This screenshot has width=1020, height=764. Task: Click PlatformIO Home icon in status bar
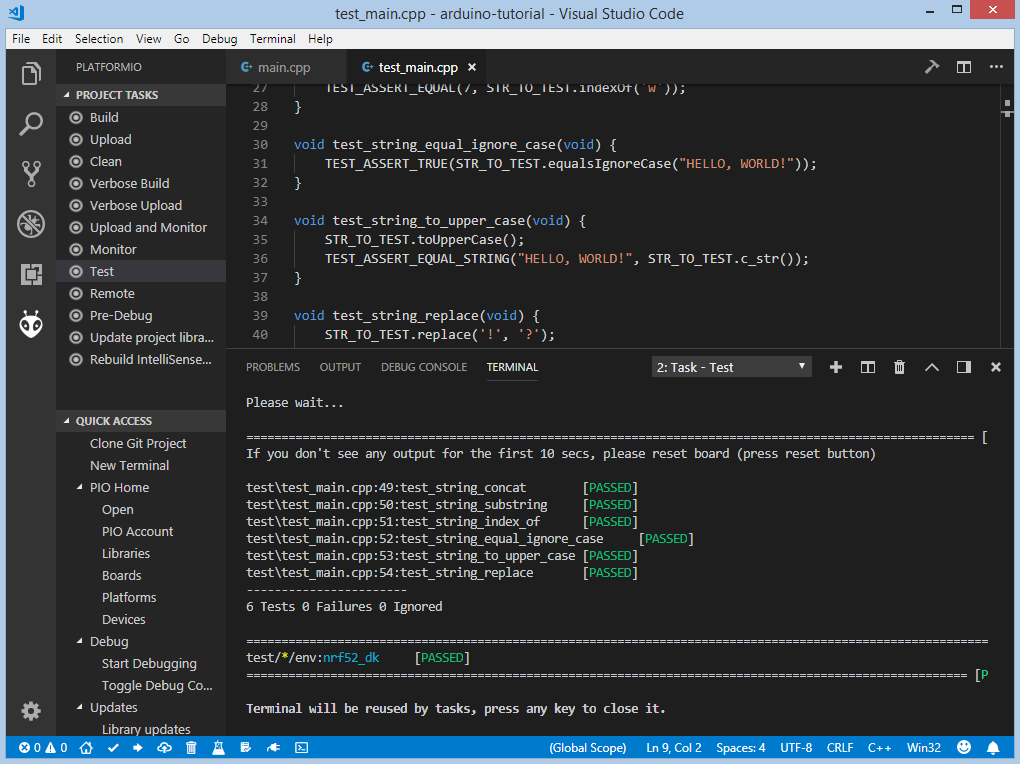click(x=86, y=748)
